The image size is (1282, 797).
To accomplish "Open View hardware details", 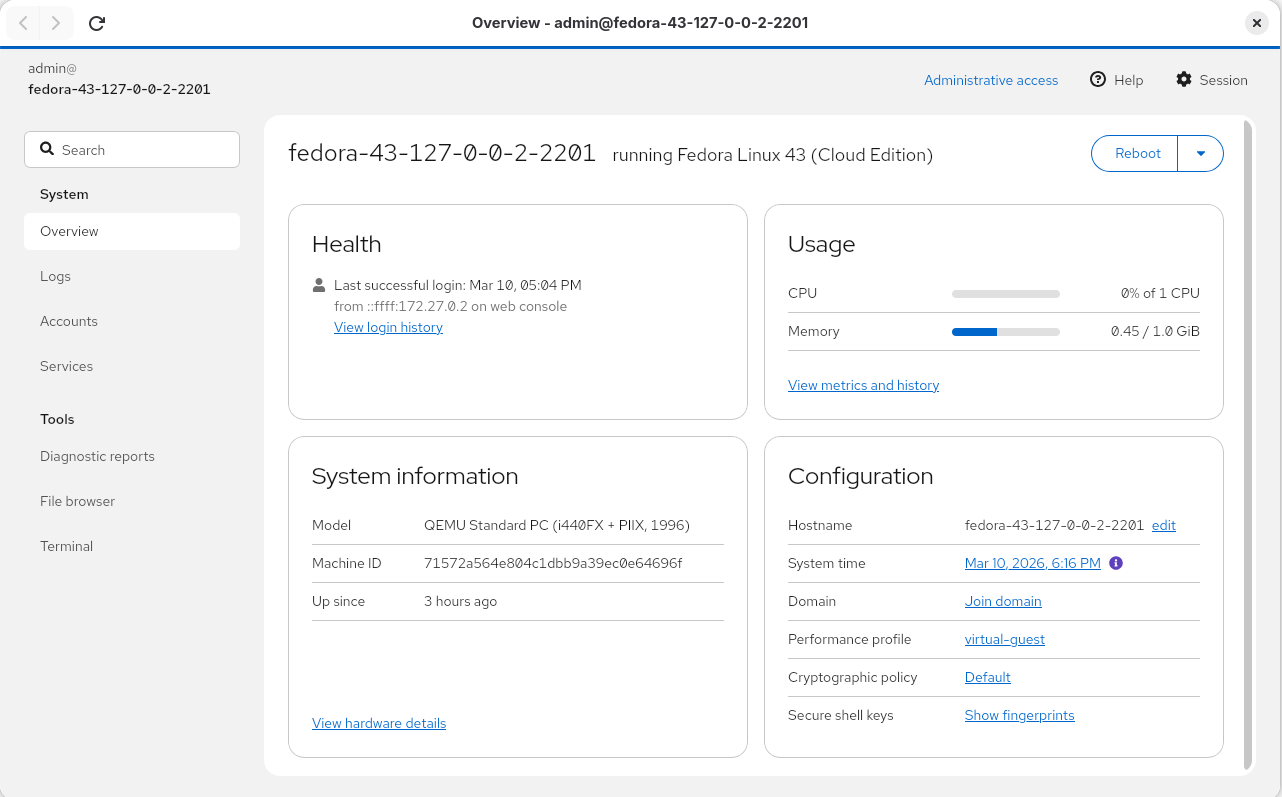I will click(379, 723).
